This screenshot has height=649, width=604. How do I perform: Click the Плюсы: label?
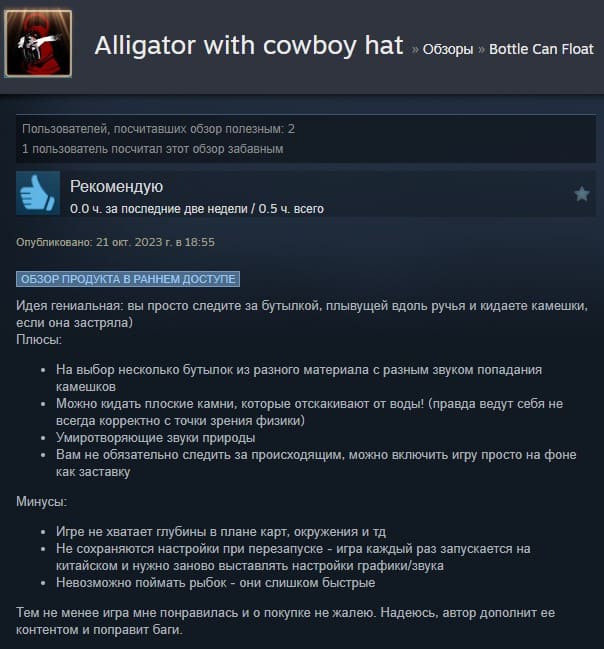[39, 339]
